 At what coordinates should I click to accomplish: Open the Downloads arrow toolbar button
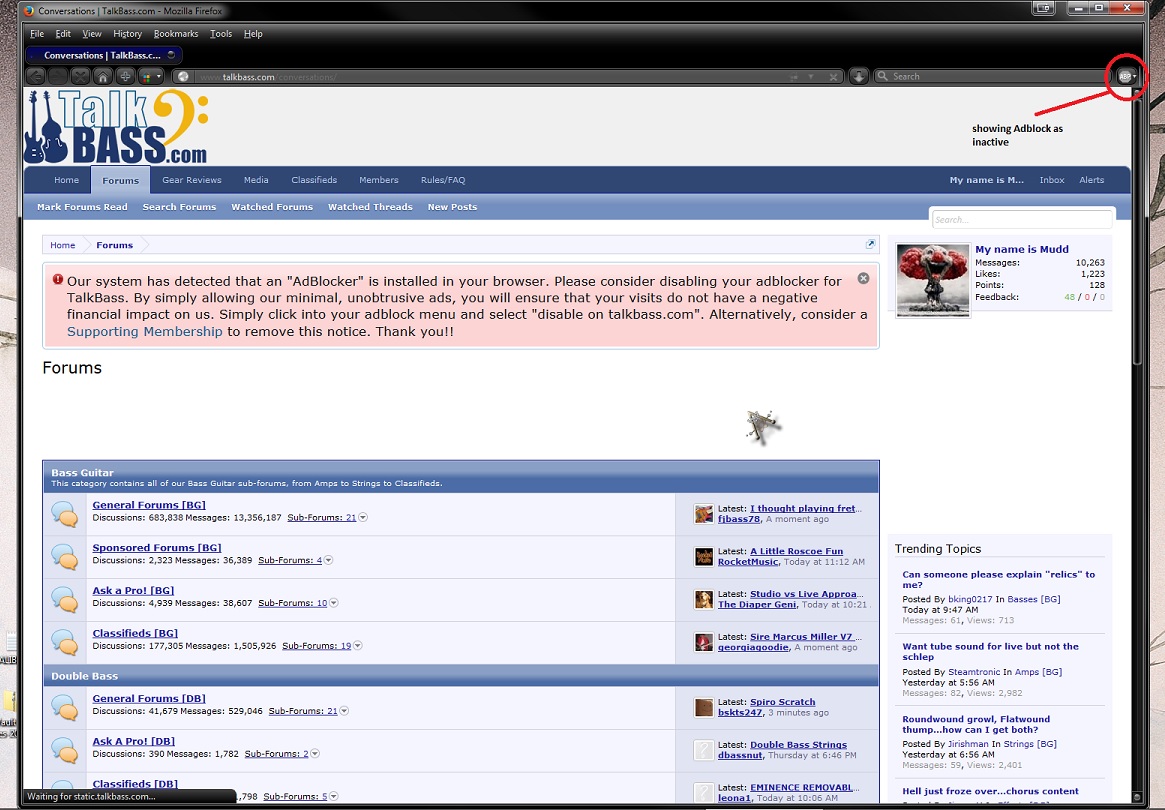coord(859,77)
